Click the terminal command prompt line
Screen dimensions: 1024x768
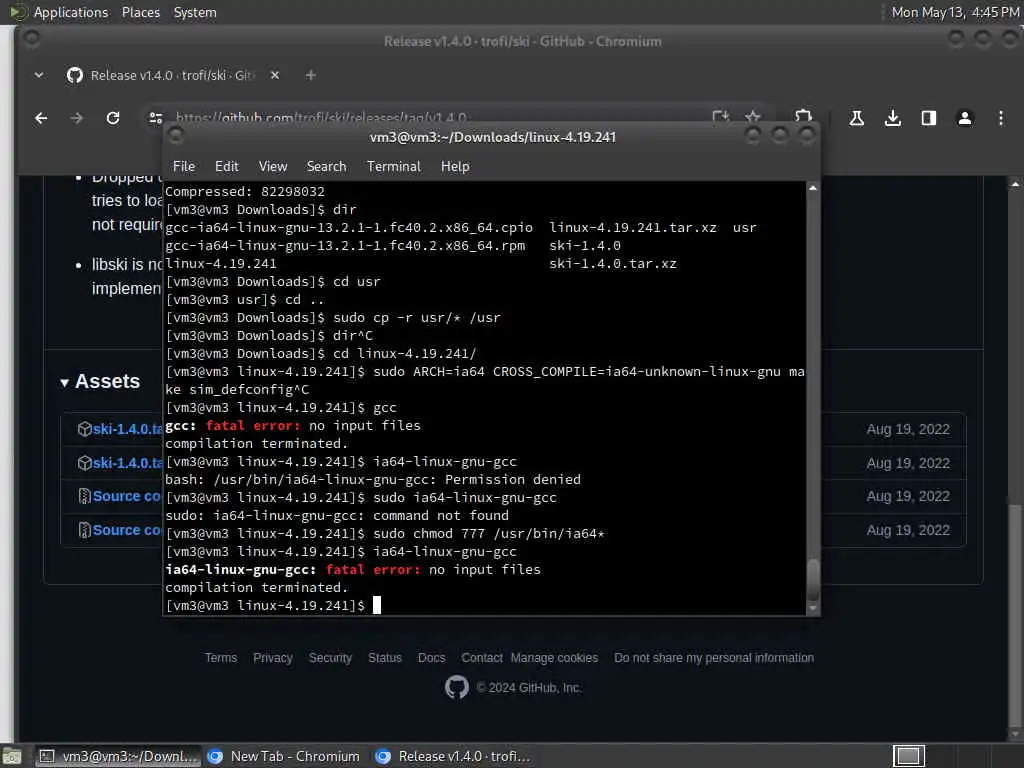[484, 605]
